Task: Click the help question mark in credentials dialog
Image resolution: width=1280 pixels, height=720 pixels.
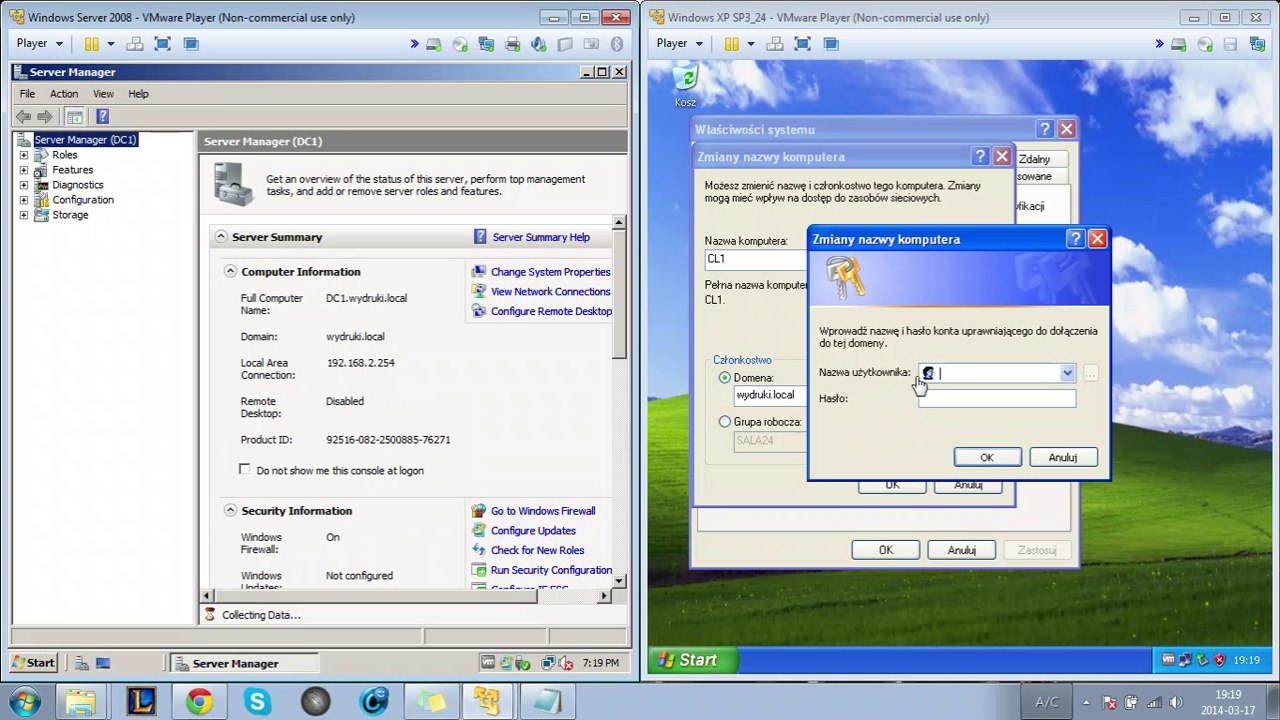Action: pos(1075,239)
